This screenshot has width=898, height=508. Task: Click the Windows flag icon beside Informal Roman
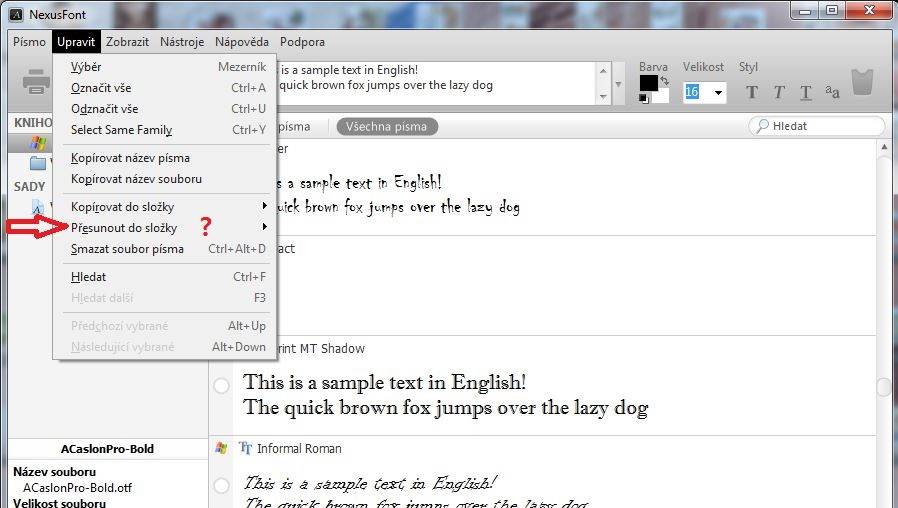coord(221,448)
